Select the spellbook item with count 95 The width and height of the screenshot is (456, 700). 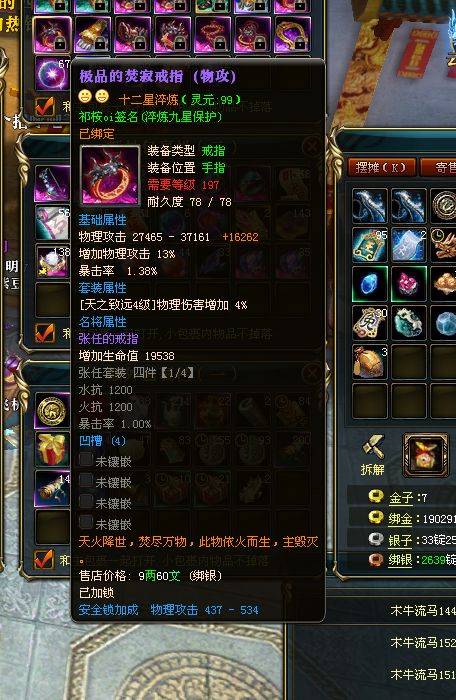369,245
